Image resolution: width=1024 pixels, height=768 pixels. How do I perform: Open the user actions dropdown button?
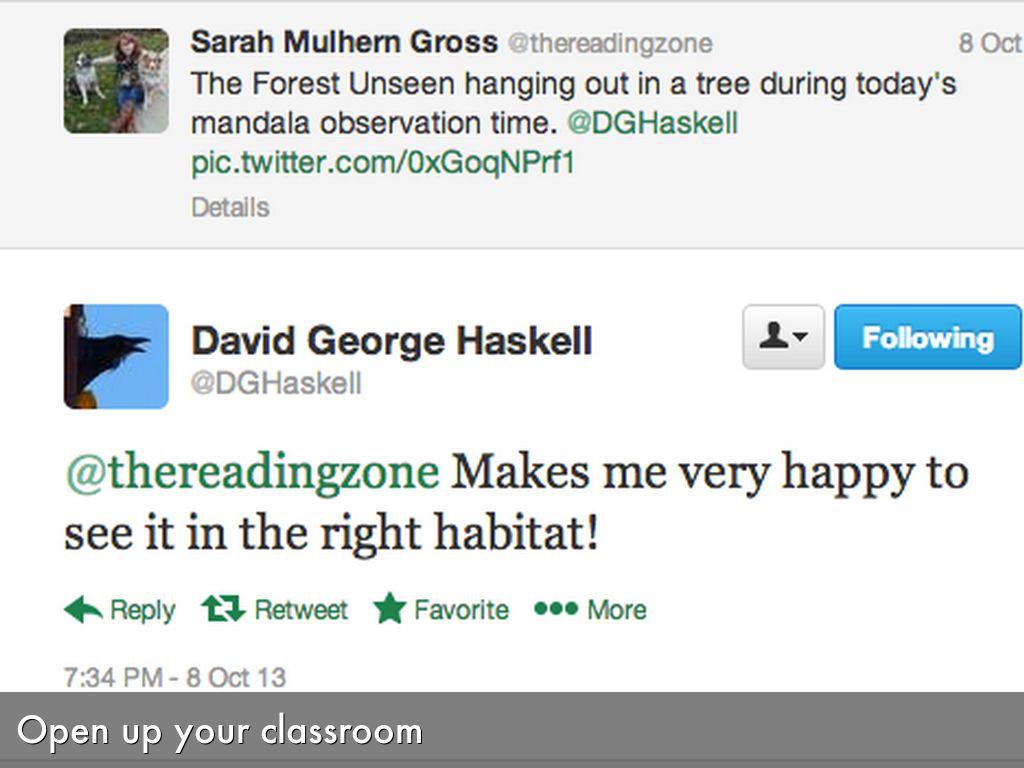pyautogui.click(x=783, y=337)
